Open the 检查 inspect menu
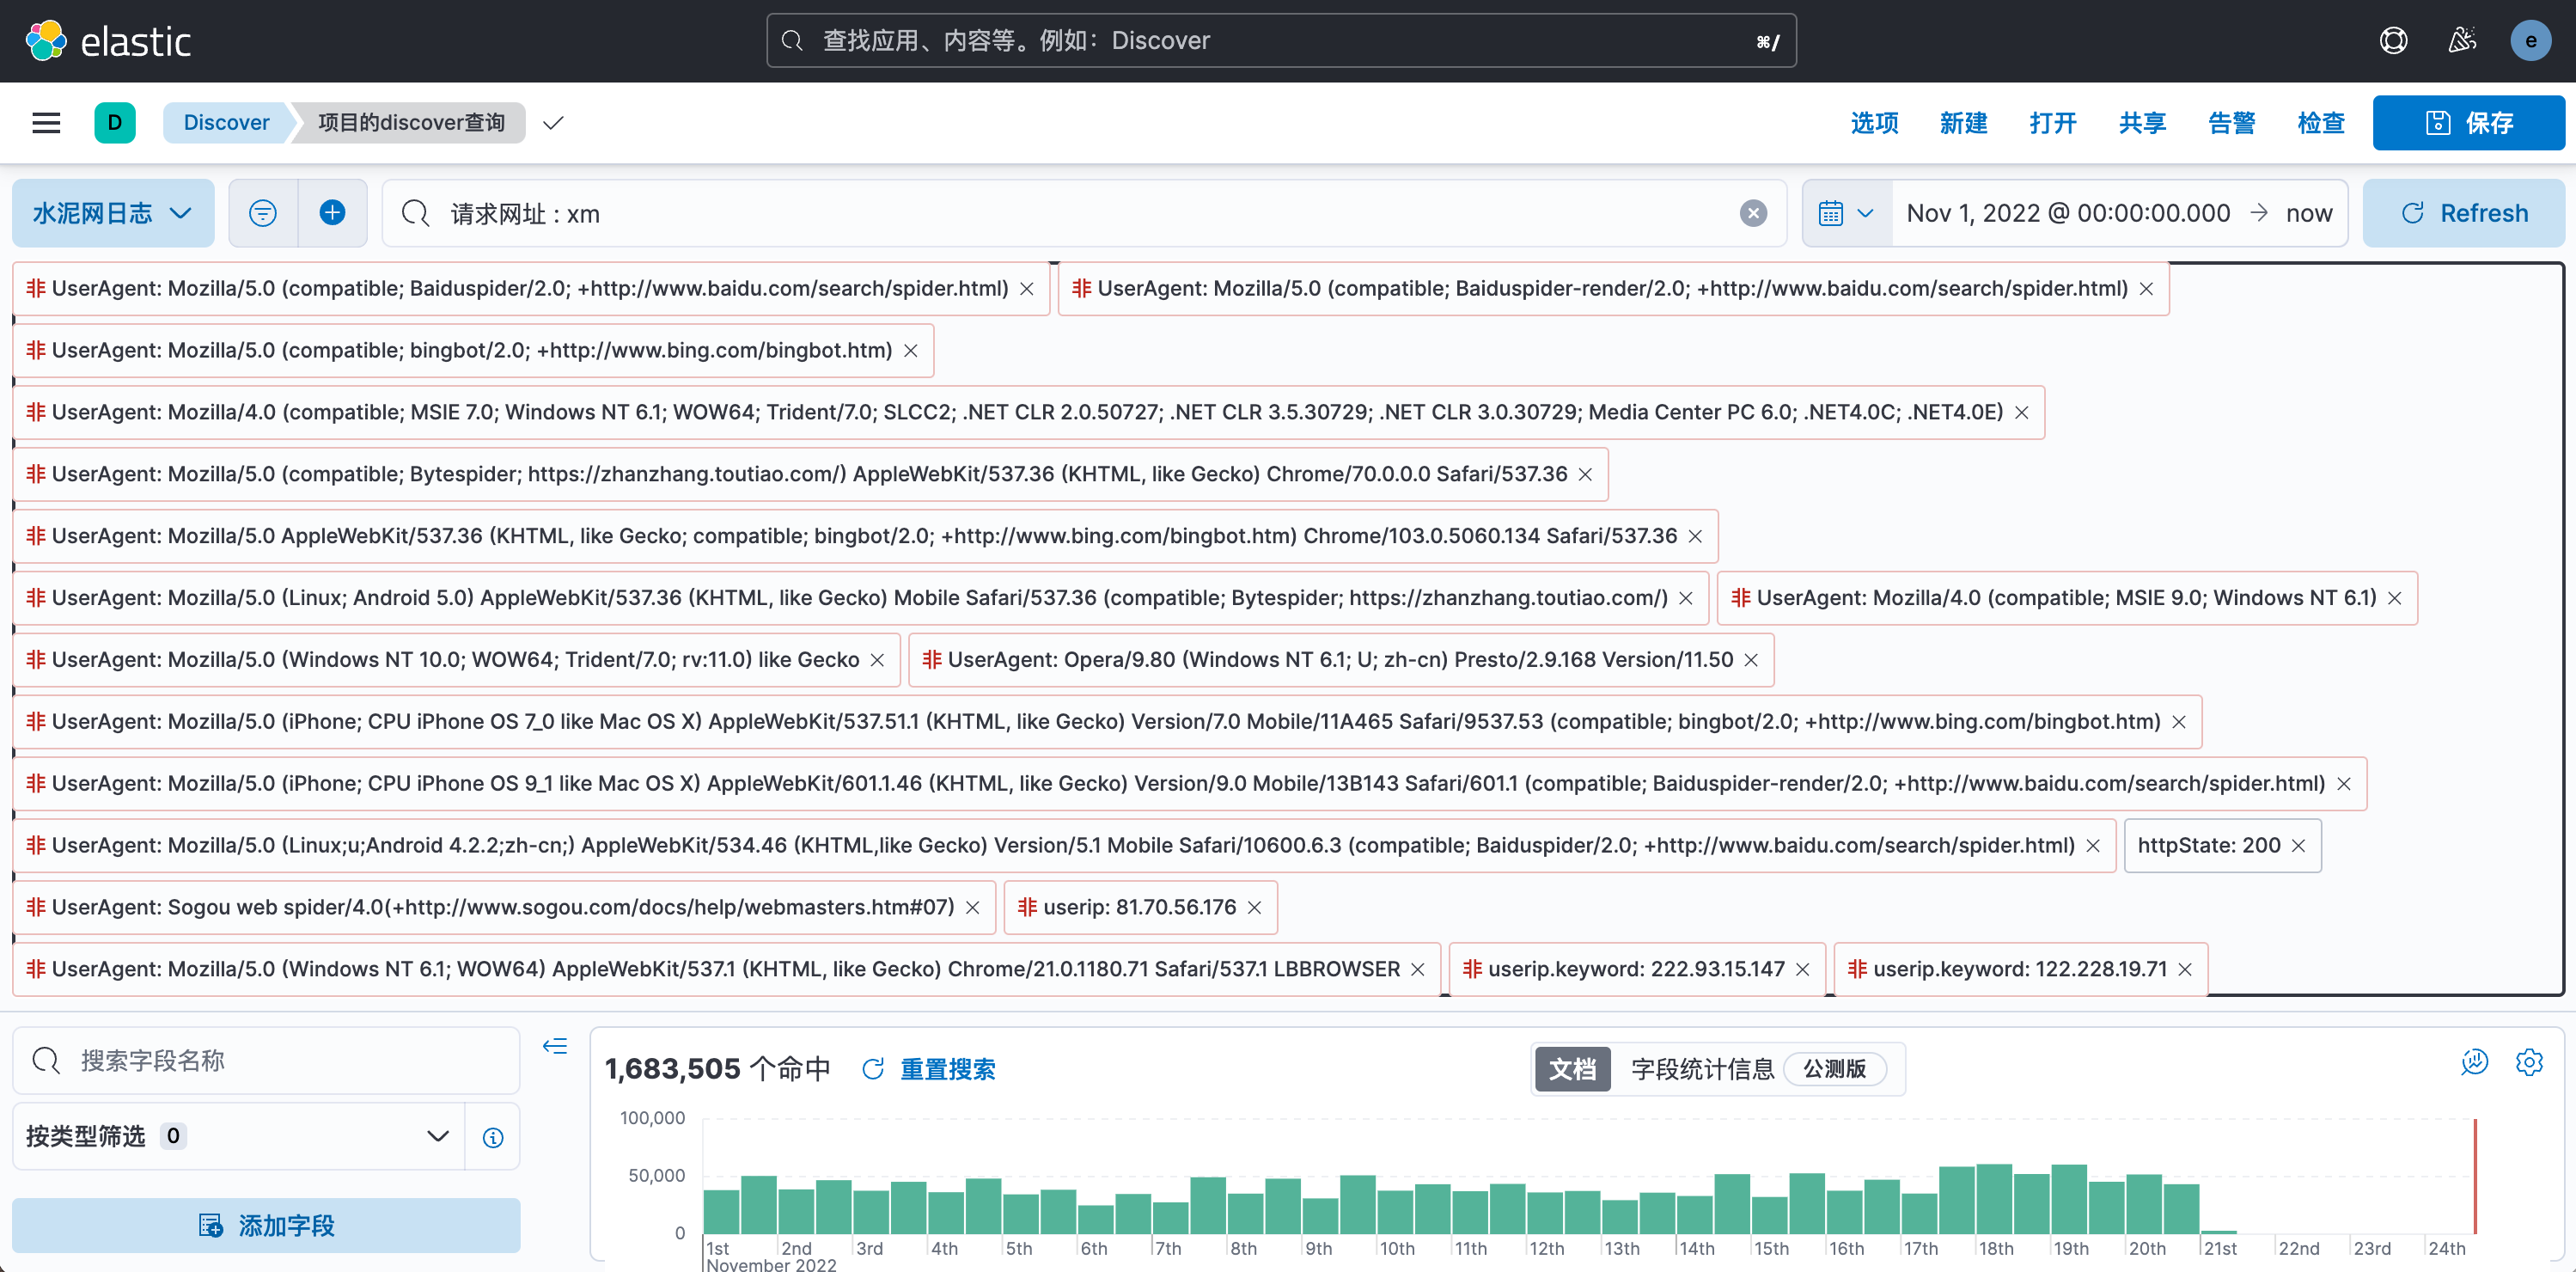This screenshot has height=1272, width=2576. [x=2320, y=123]
